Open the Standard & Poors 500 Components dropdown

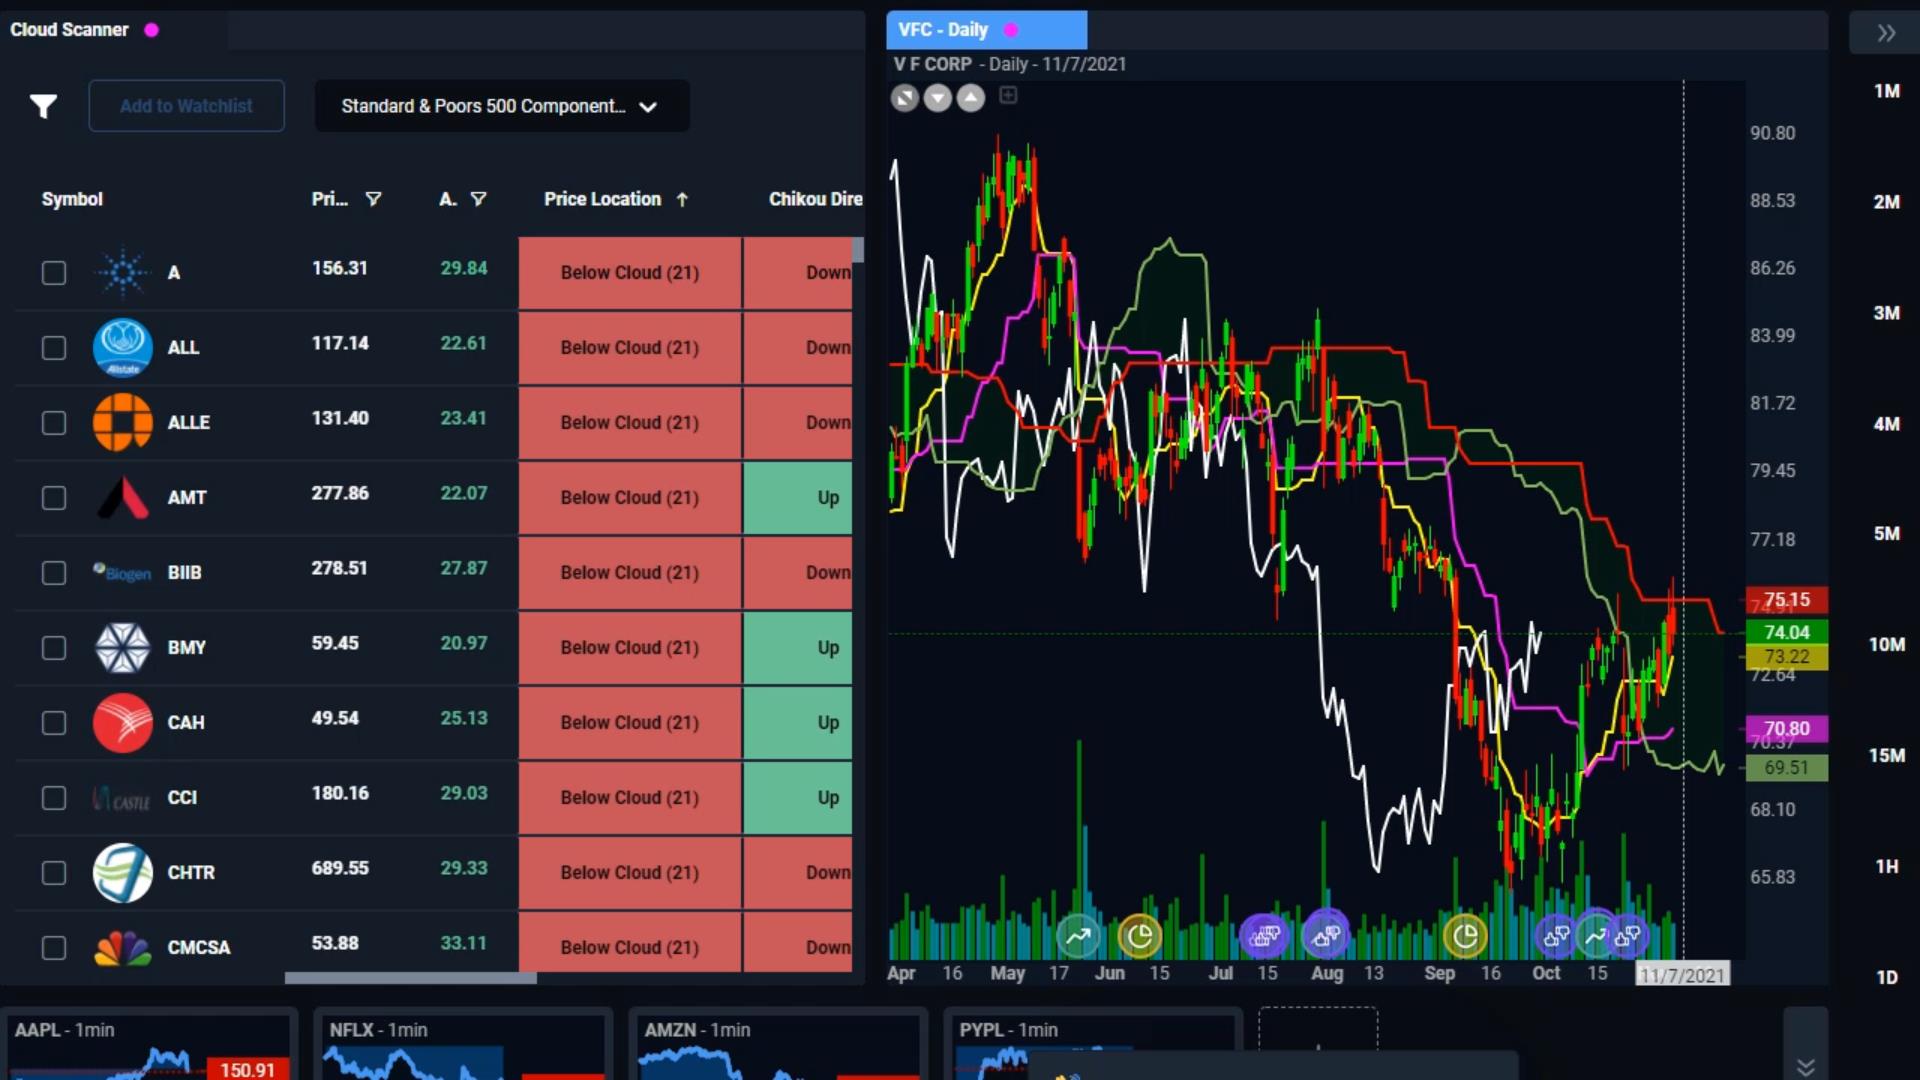click(502, 106)
